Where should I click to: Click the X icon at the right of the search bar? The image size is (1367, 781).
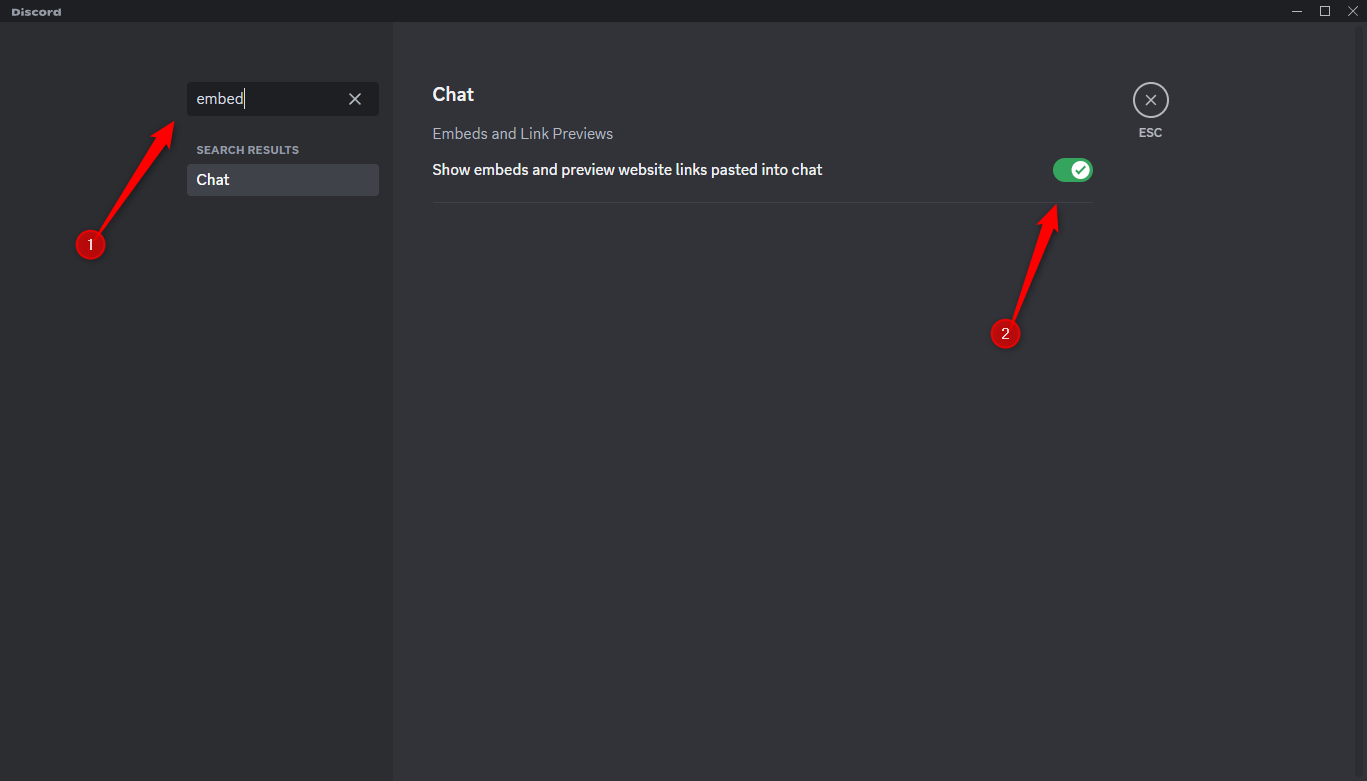pos(355,98)
